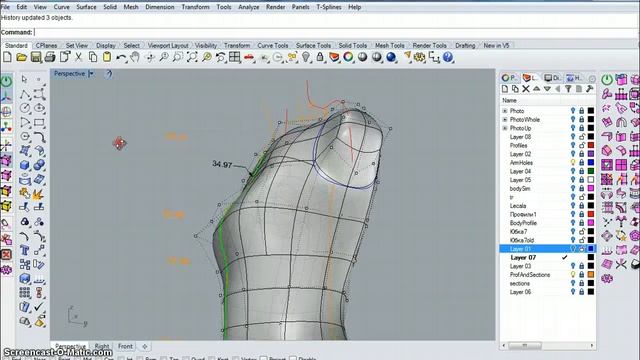Click the hammer tools icon in Layers panel
The width and height of the screenshot is (640, 360).
coord(589,89)
